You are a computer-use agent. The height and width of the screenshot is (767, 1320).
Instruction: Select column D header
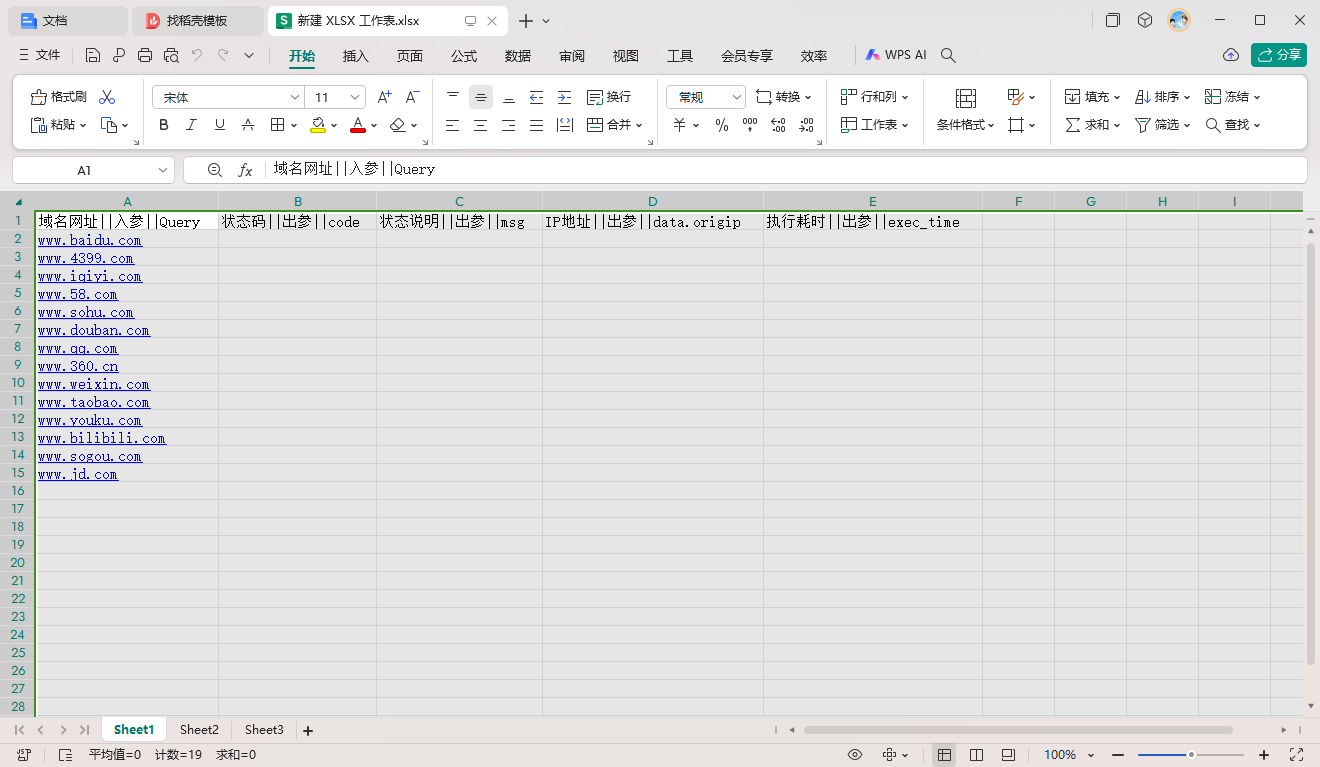[653, 202]
